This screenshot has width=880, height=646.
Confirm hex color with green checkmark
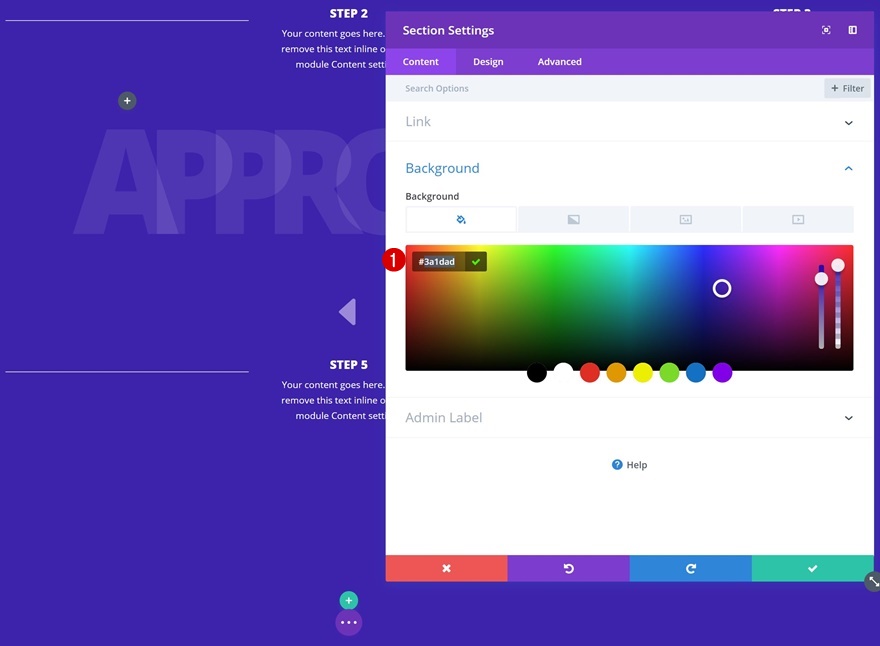coord(476,262)
